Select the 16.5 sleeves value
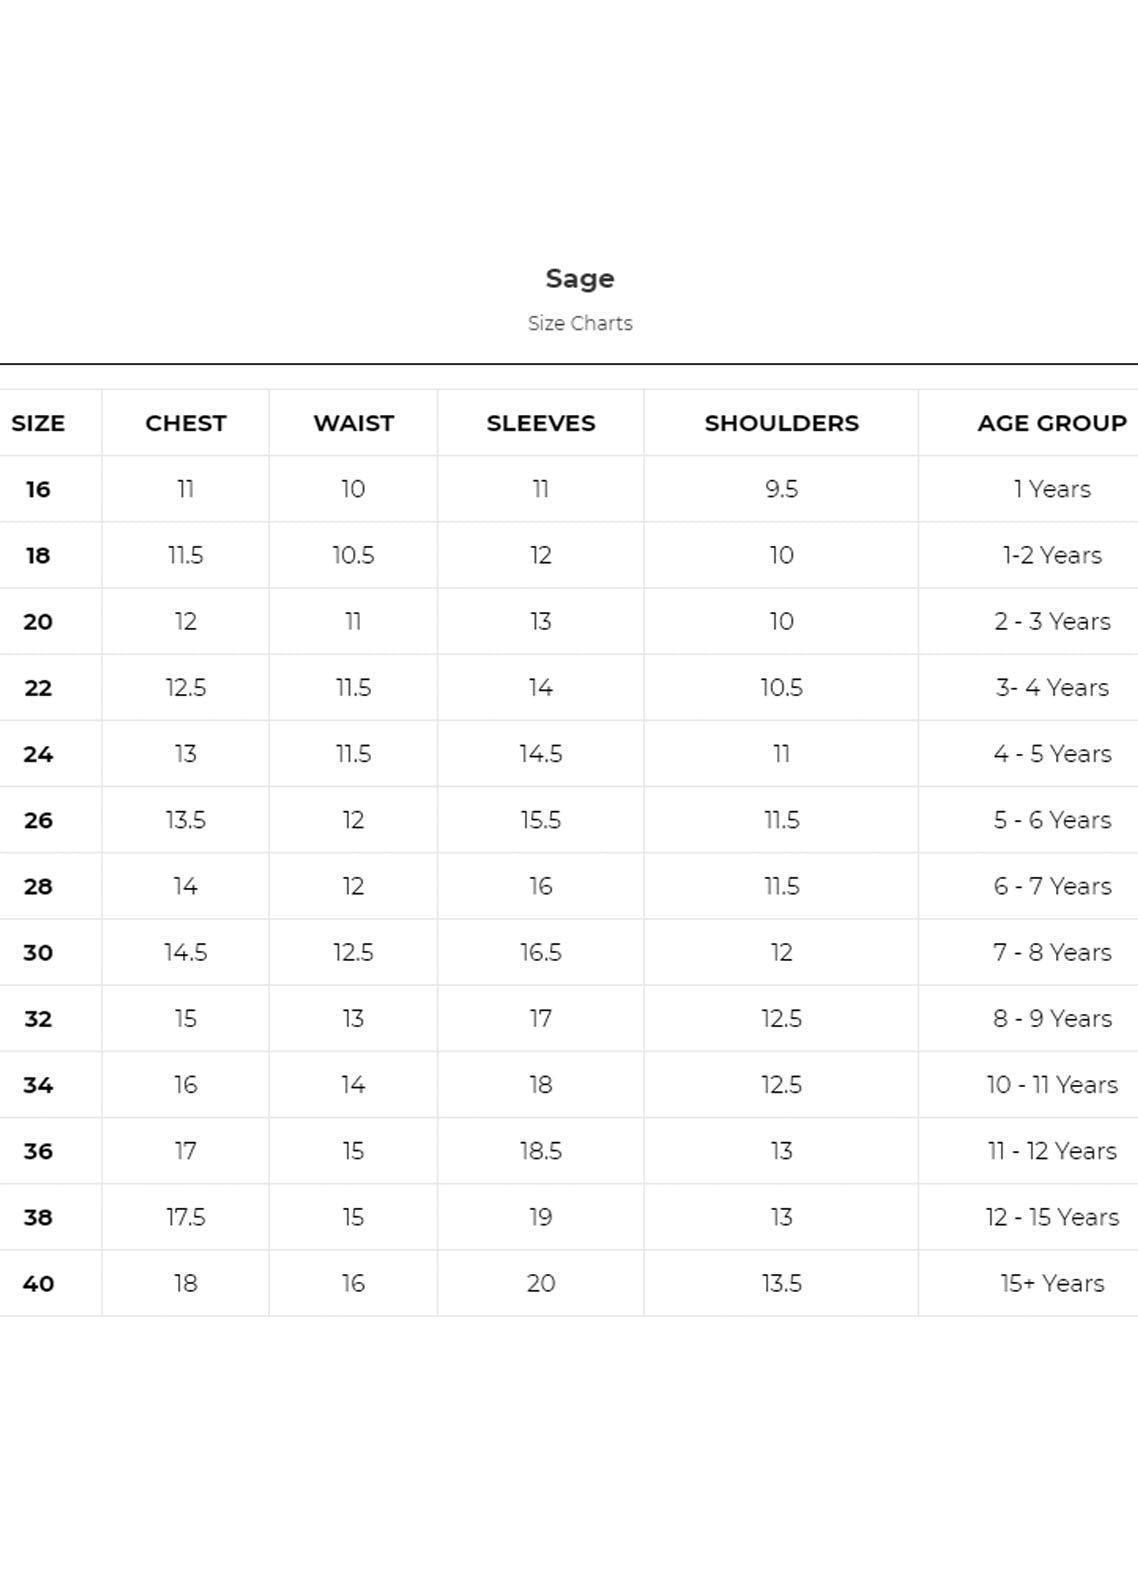The height and width of the screenshot is (1584, 1138). (541, 952)
